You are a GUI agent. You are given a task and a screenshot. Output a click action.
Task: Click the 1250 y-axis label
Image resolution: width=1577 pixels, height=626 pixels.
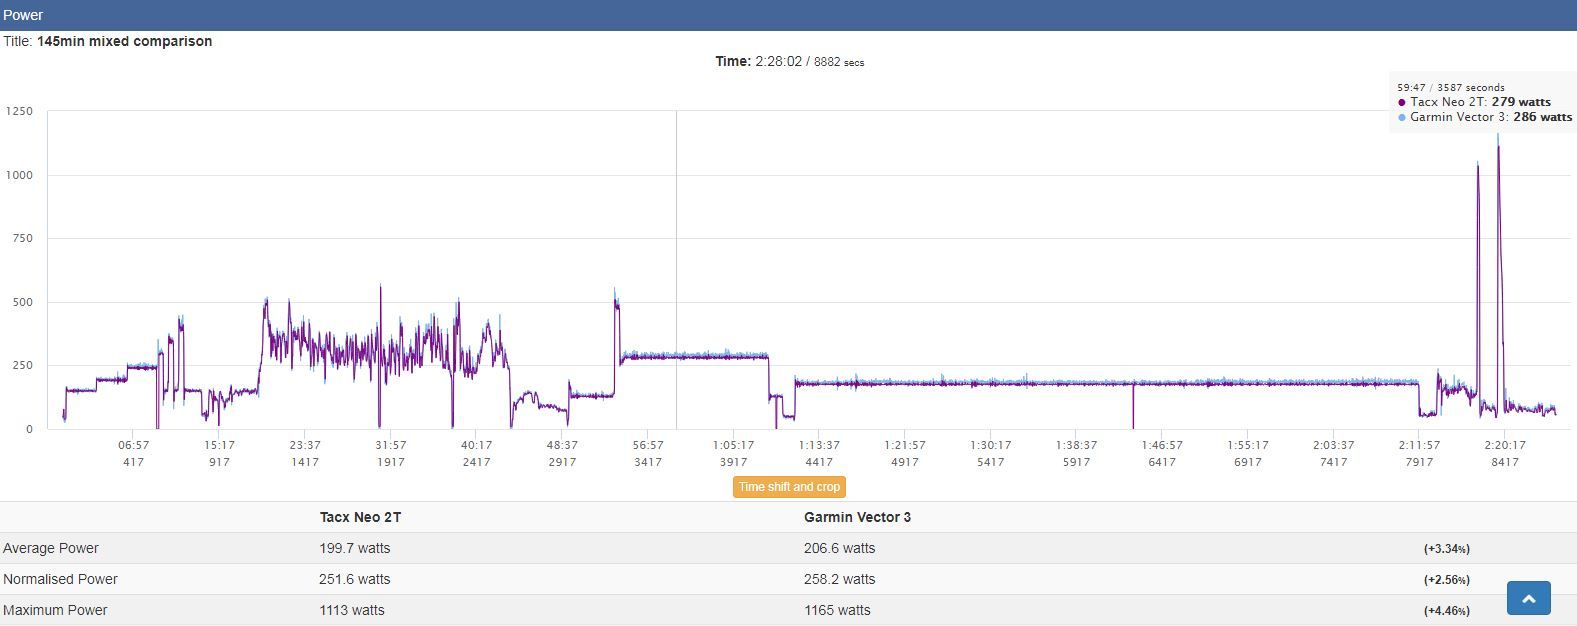coord(19,111)
